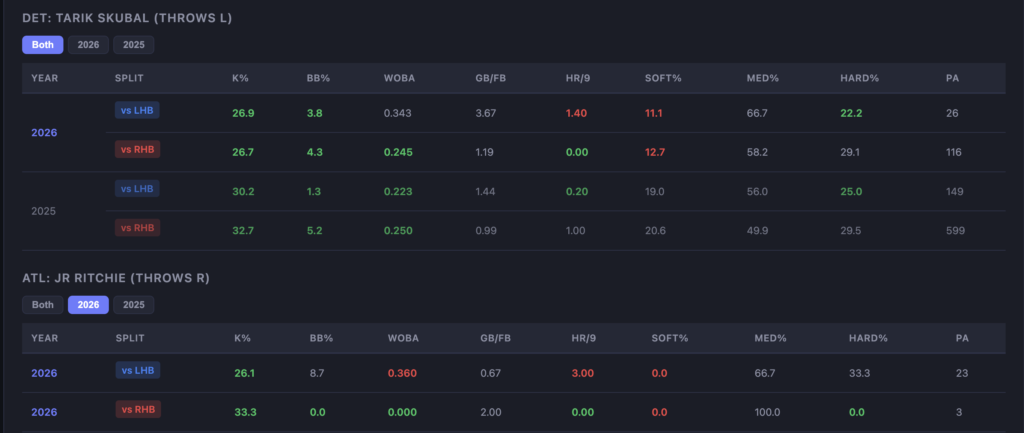Image resolution: width=1024 pixels, height=433 pixels.
Task: Switch Tarik Skubal splits to 2026 only
Action: coord(88,45)
